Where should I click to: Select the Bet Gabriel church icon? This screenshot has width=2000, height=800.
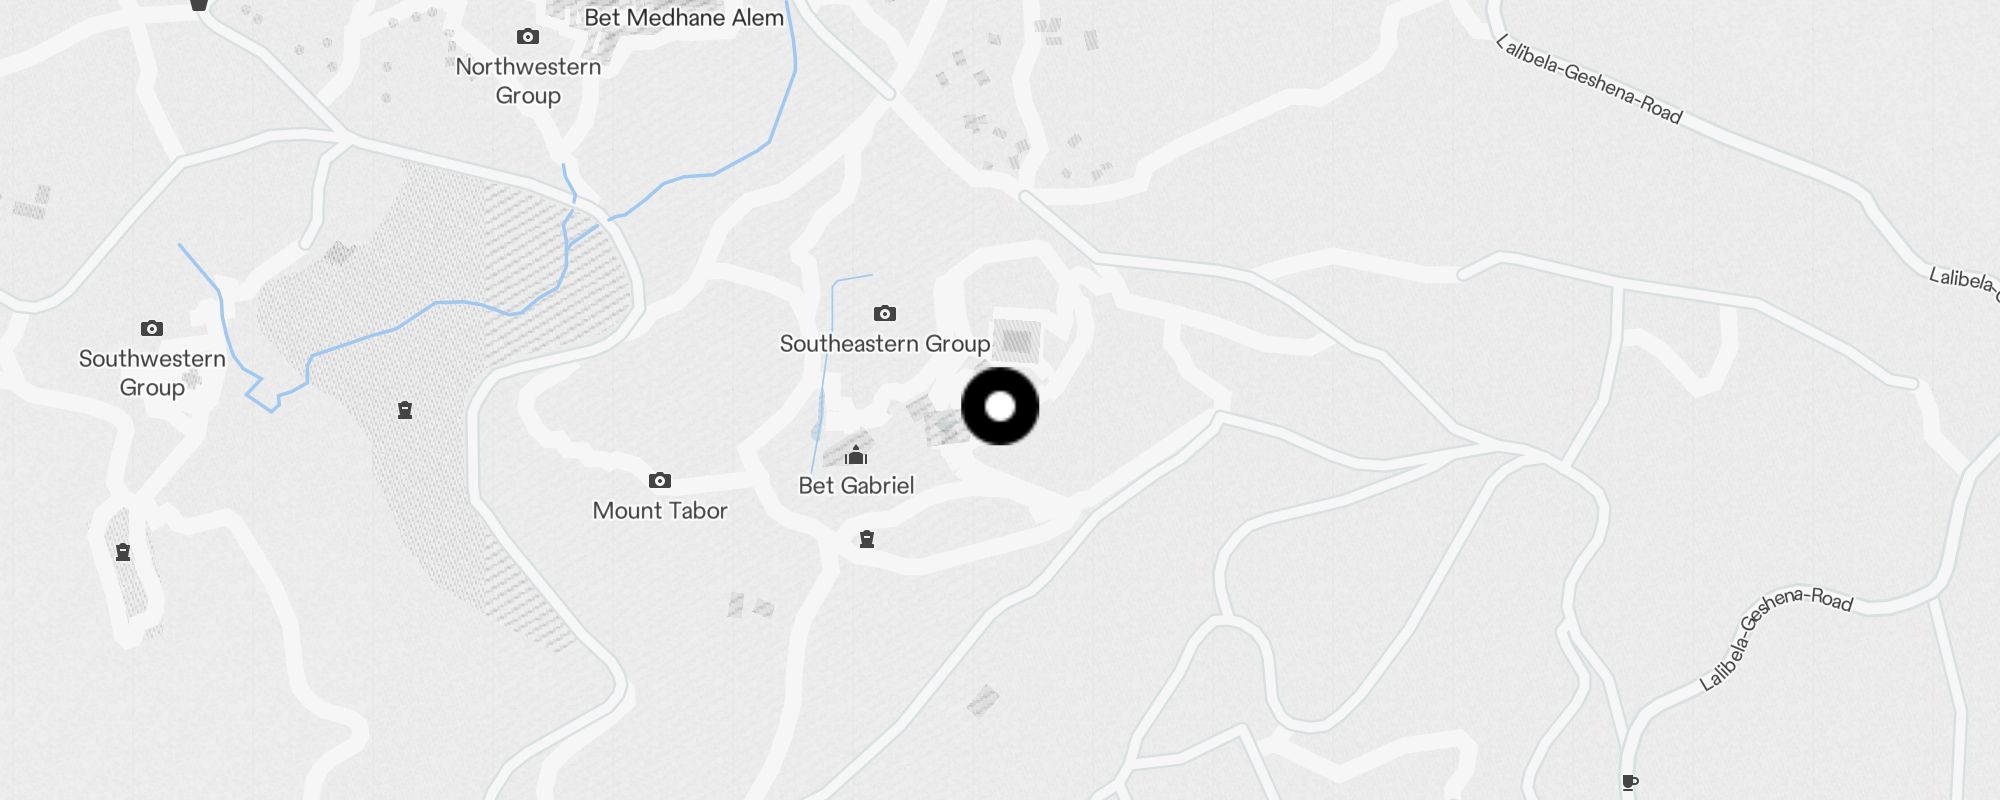(x=856, y=456)
